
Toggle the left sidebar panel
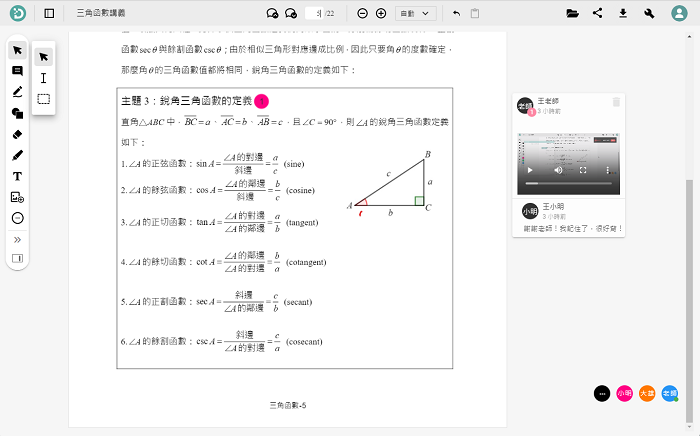pyautogui.click(x=50, y=14)
